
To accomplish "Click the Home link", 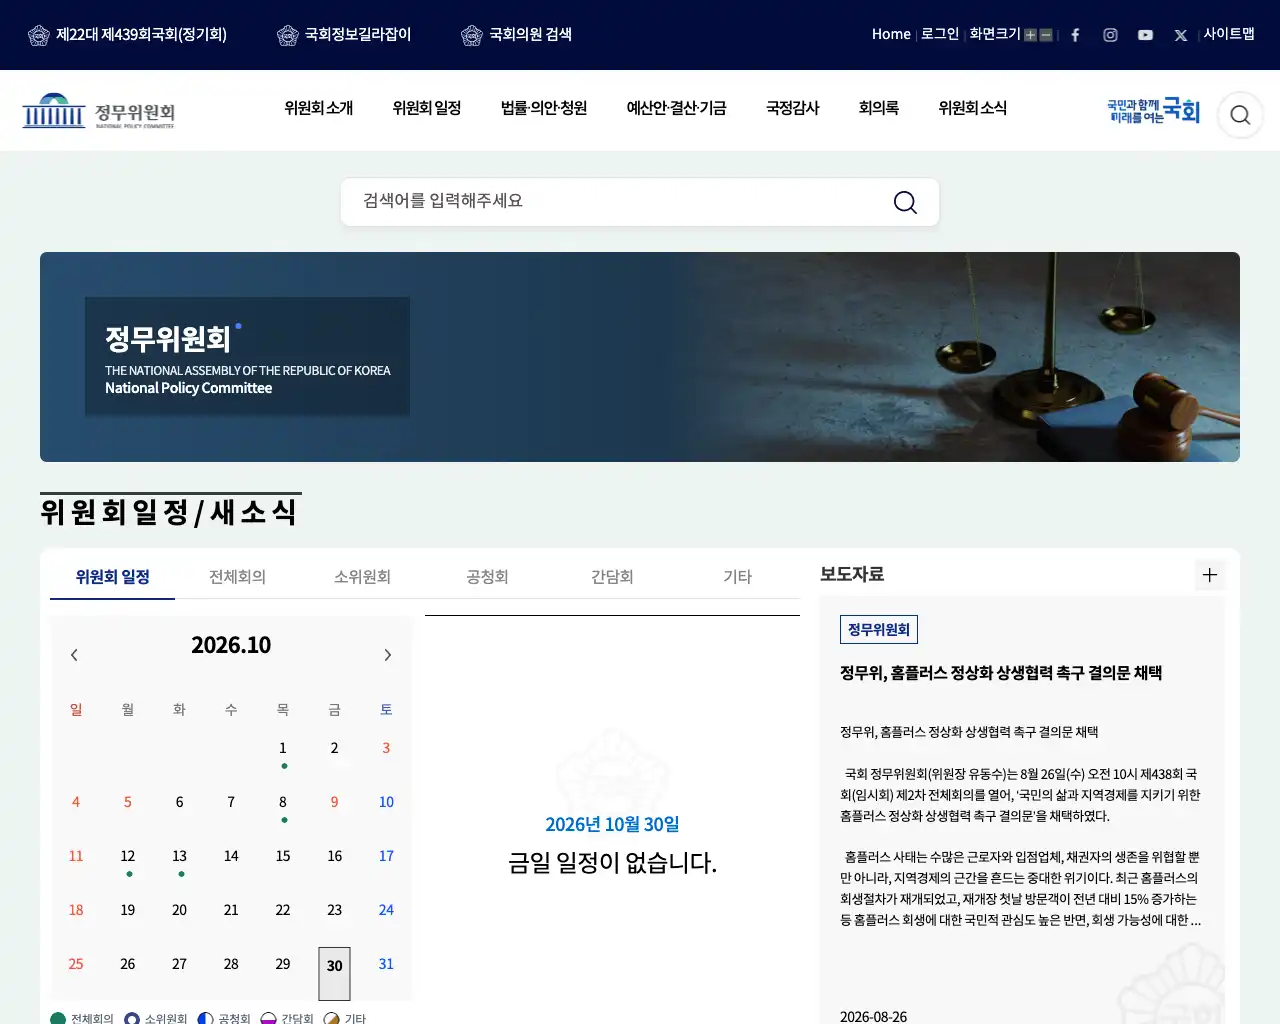I will click(891, 34).
